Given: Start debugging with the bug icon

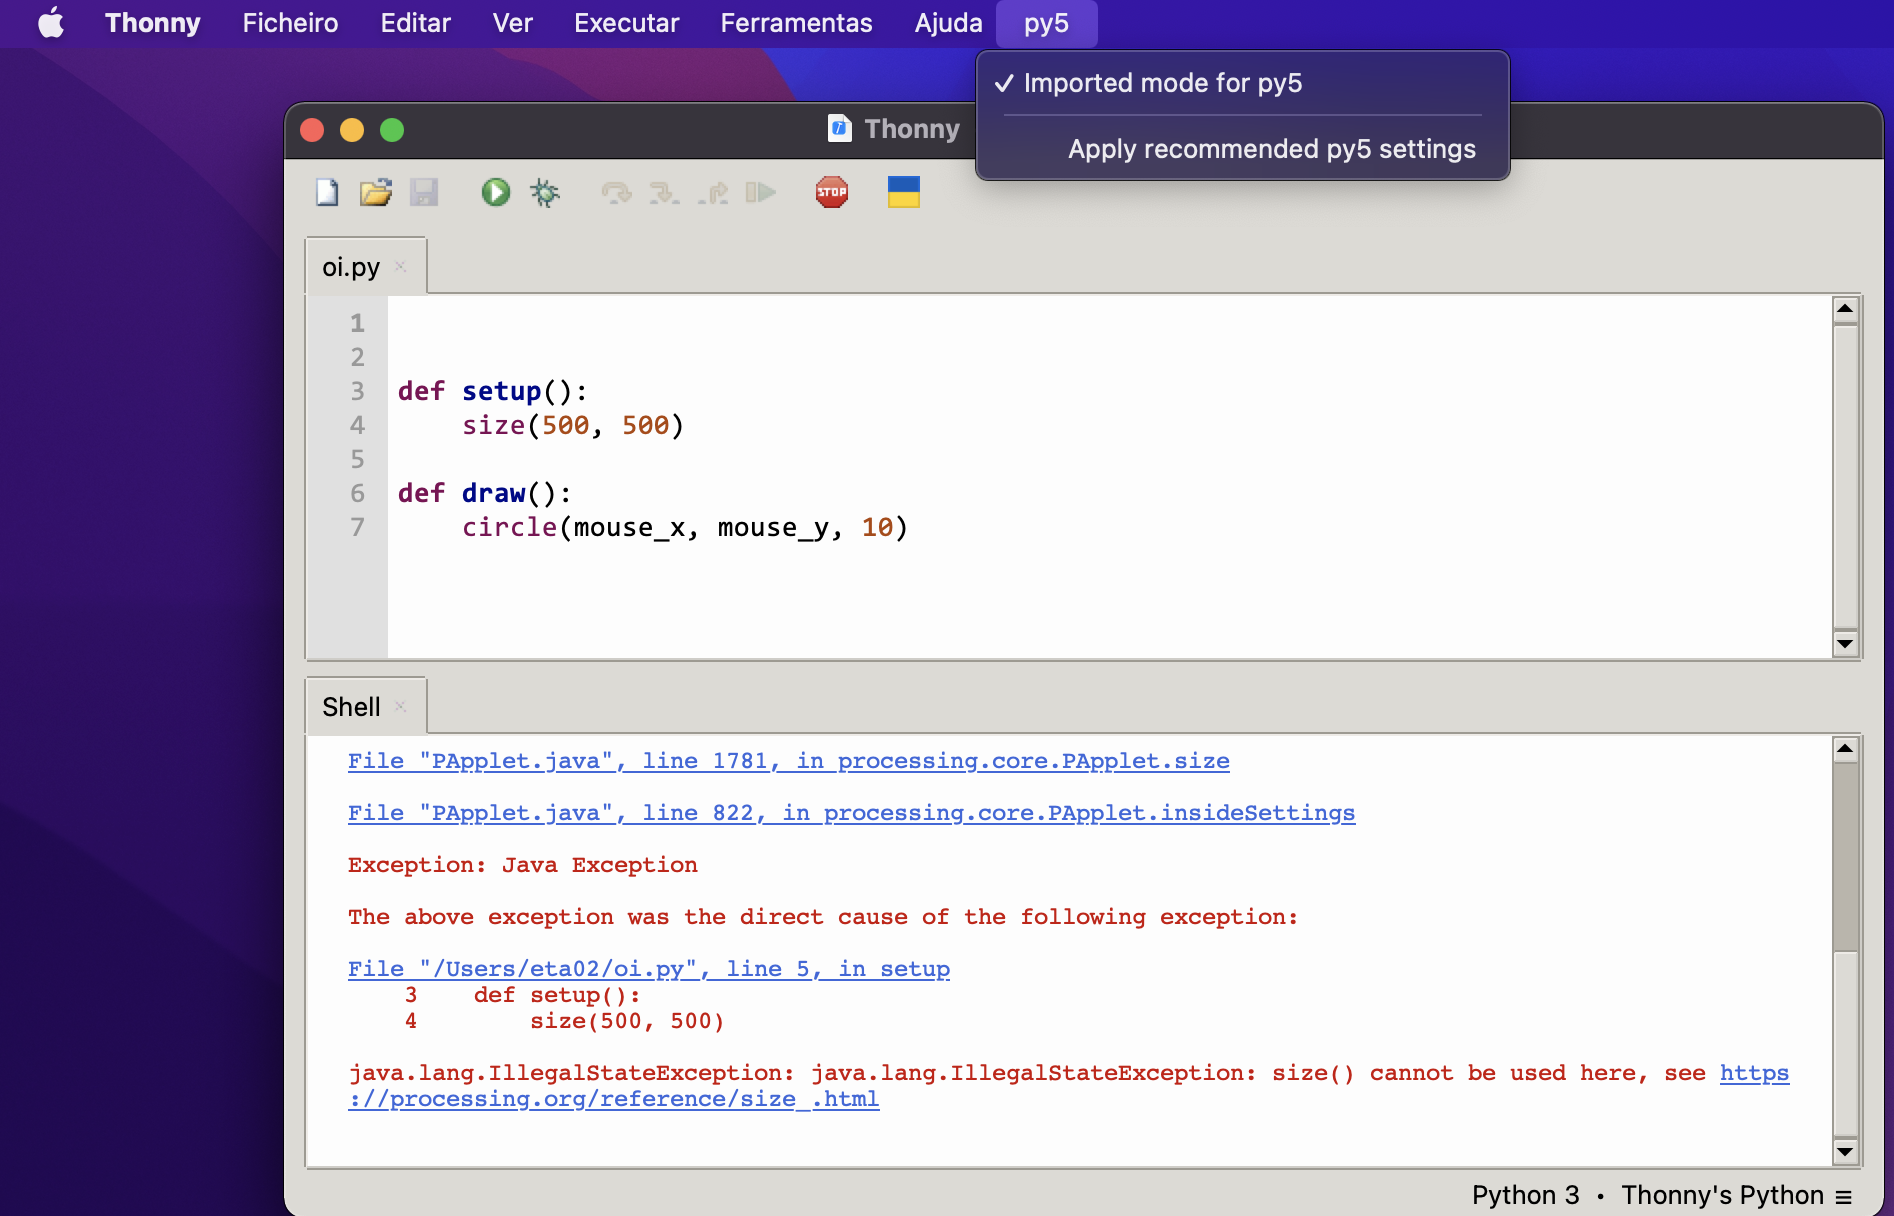Looking at the screenshot, I should (x=545, y=192).
